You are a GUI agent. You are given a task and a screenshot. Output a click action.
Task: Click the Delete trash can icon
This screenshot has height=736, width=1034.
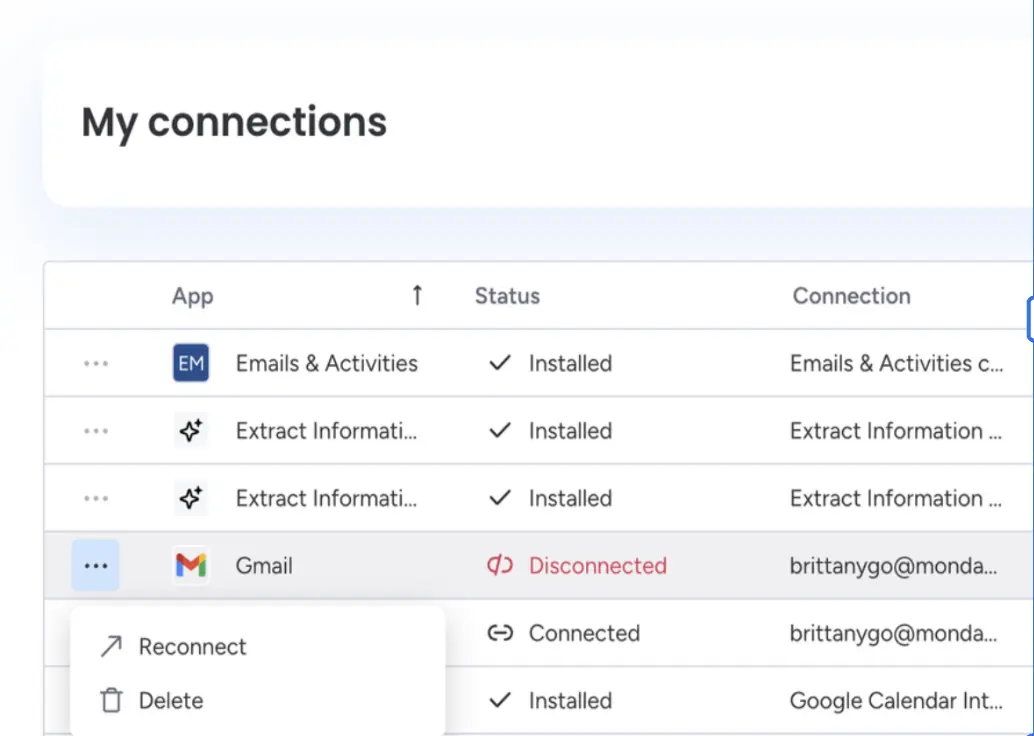(111, 700)
